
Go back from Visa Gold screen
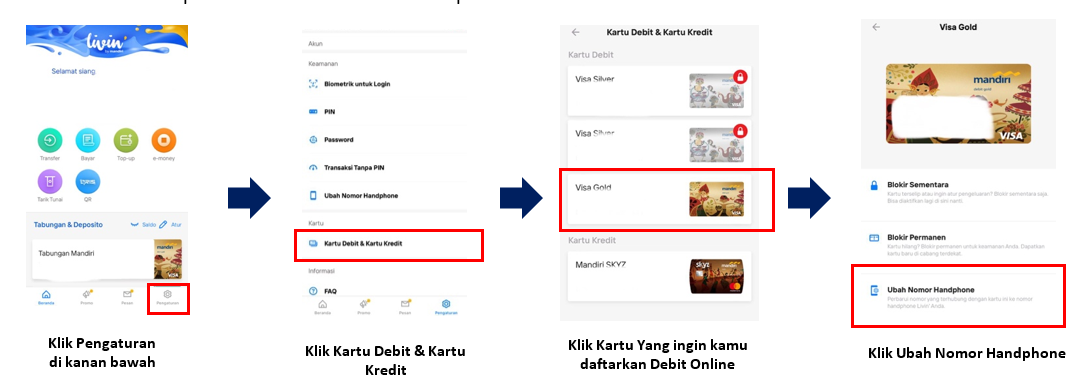point(876,27)
